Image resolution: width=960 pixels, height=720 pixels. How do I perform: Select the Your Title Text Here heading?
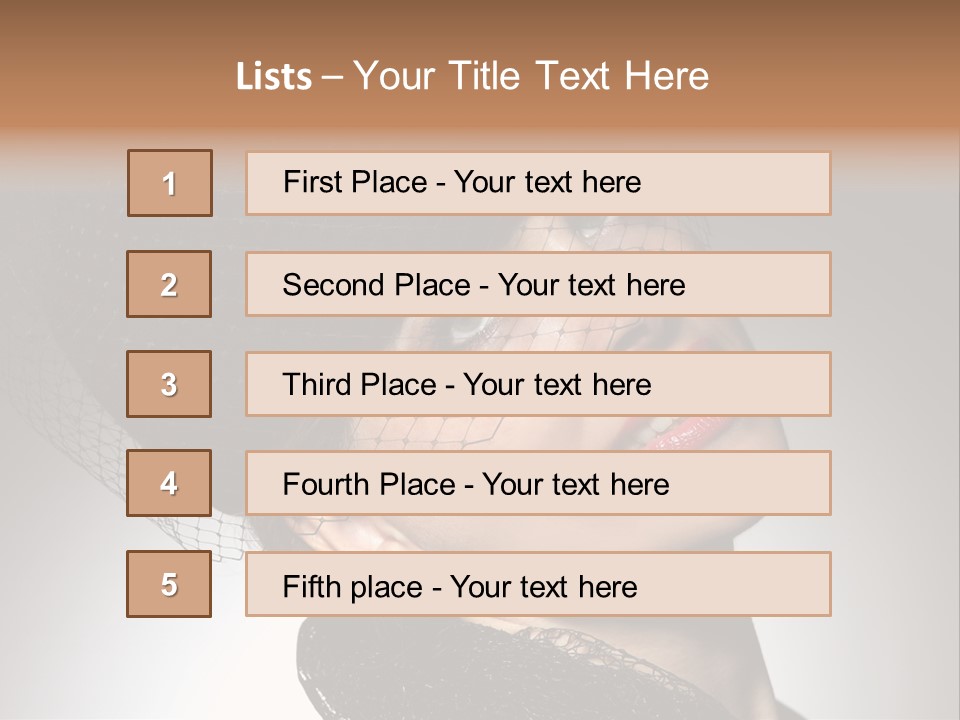coord(531,76)
